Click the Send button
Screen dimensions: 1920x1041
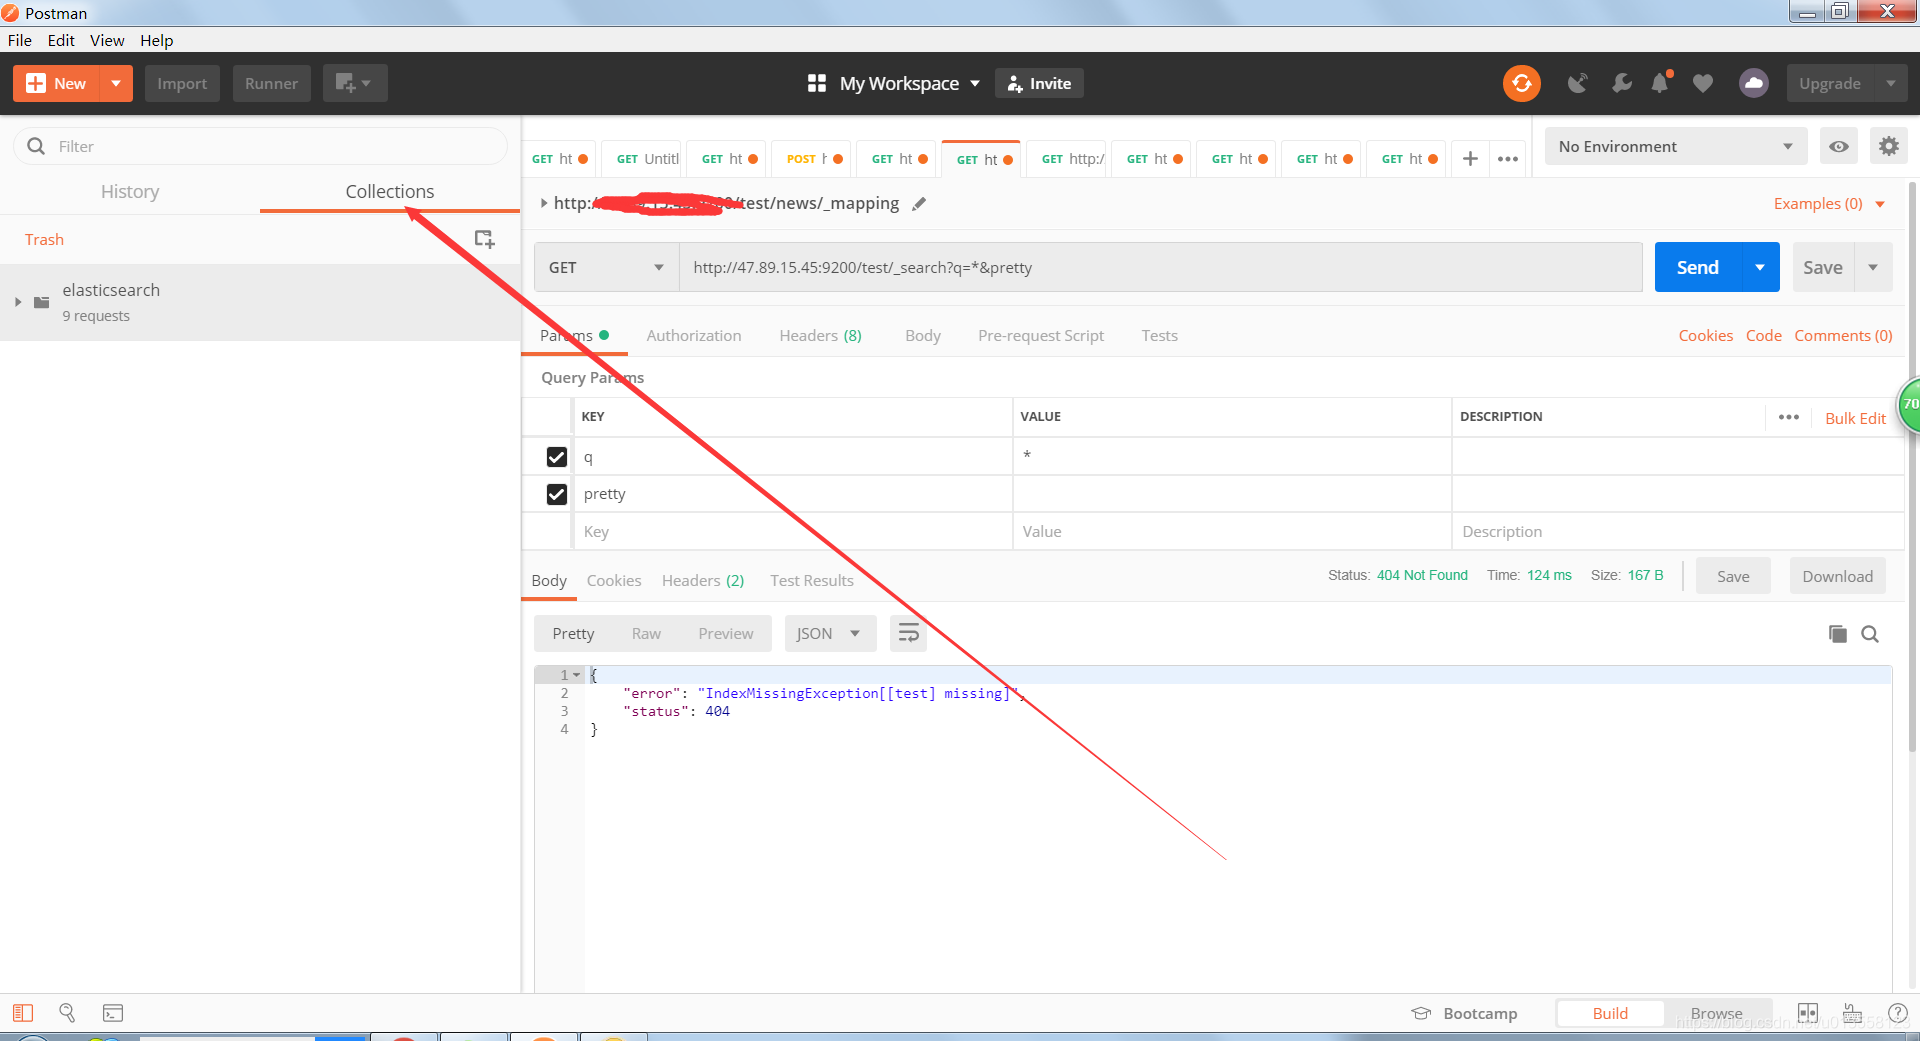coord(1698,267)
